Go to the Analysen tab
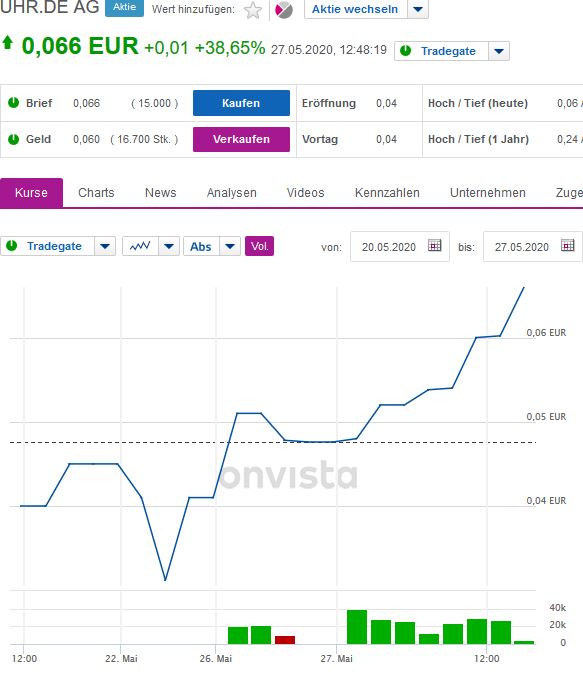This screenshot has width=583, height=676. tap(232, 193)
